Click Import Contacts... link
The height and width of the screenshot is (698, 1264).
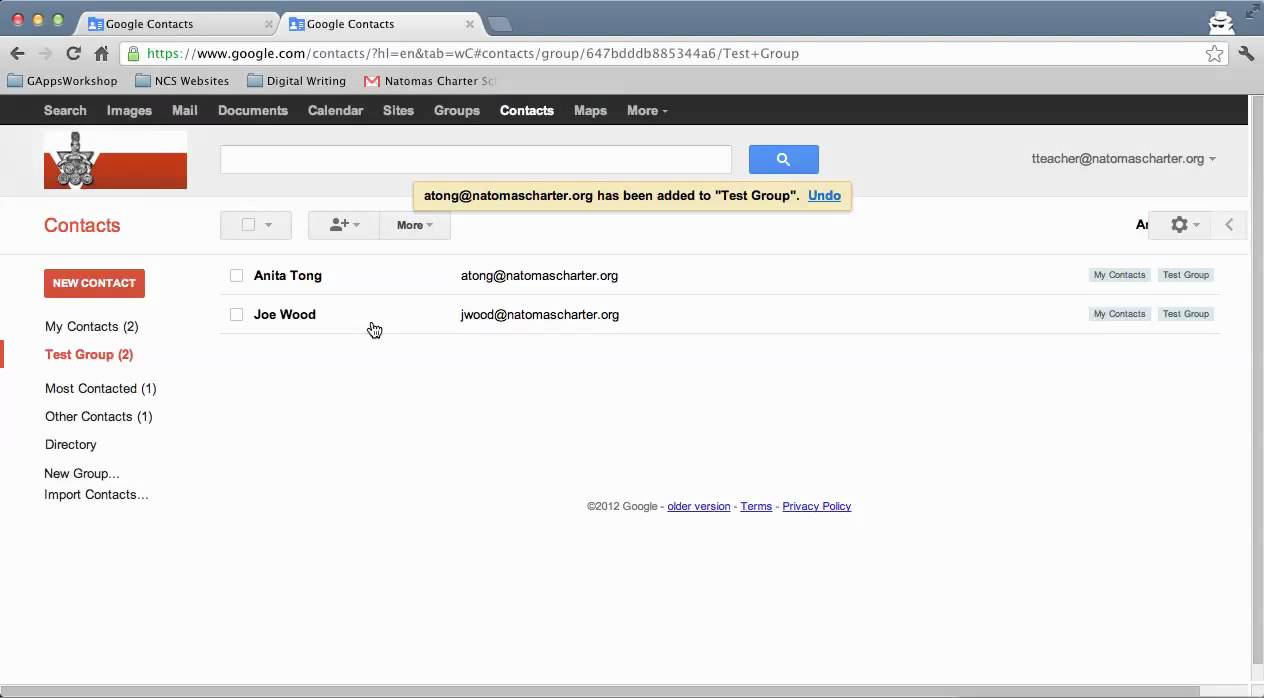[96, 494]
